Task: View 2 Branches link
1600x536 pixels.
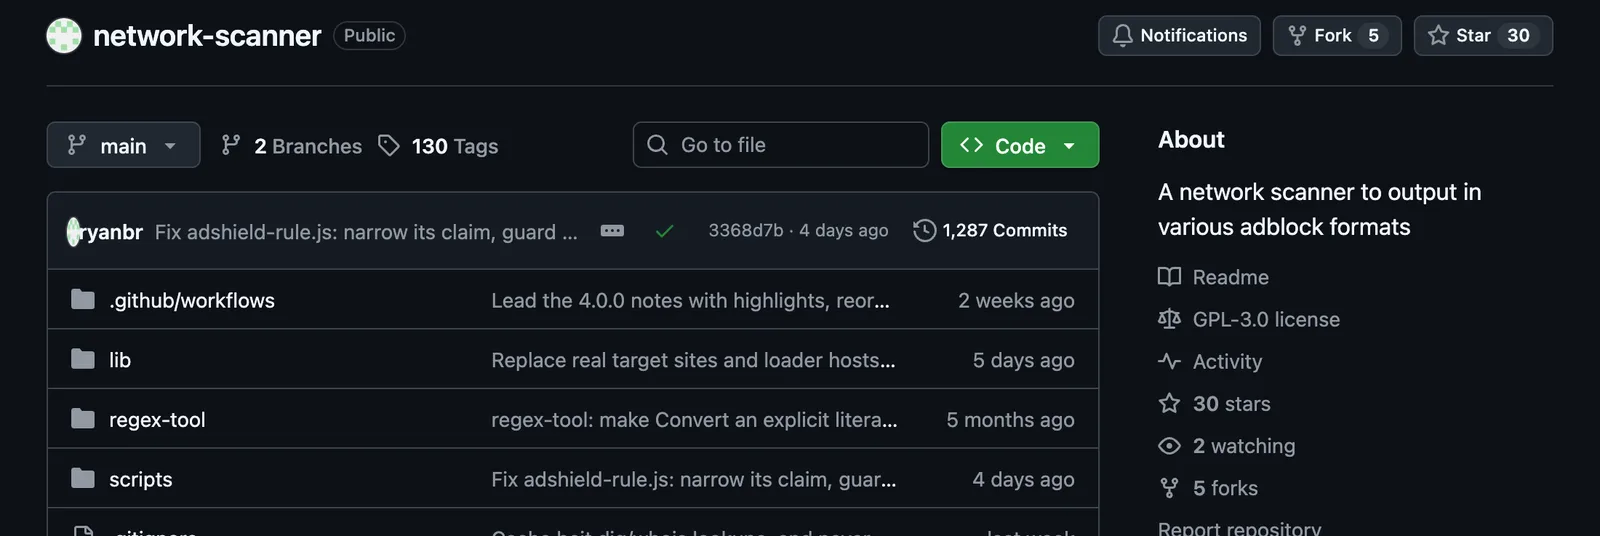Action: 308,146
